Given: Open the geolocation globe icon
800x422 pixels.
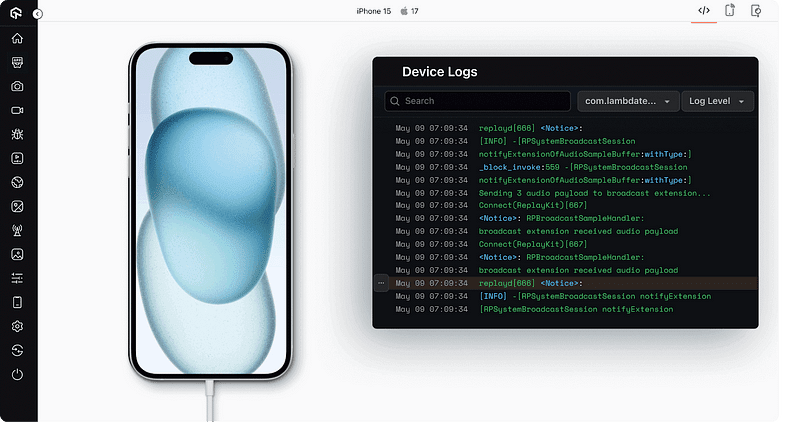Looking at the screenshot, I should pyautogui.click(x=17, y=182).
